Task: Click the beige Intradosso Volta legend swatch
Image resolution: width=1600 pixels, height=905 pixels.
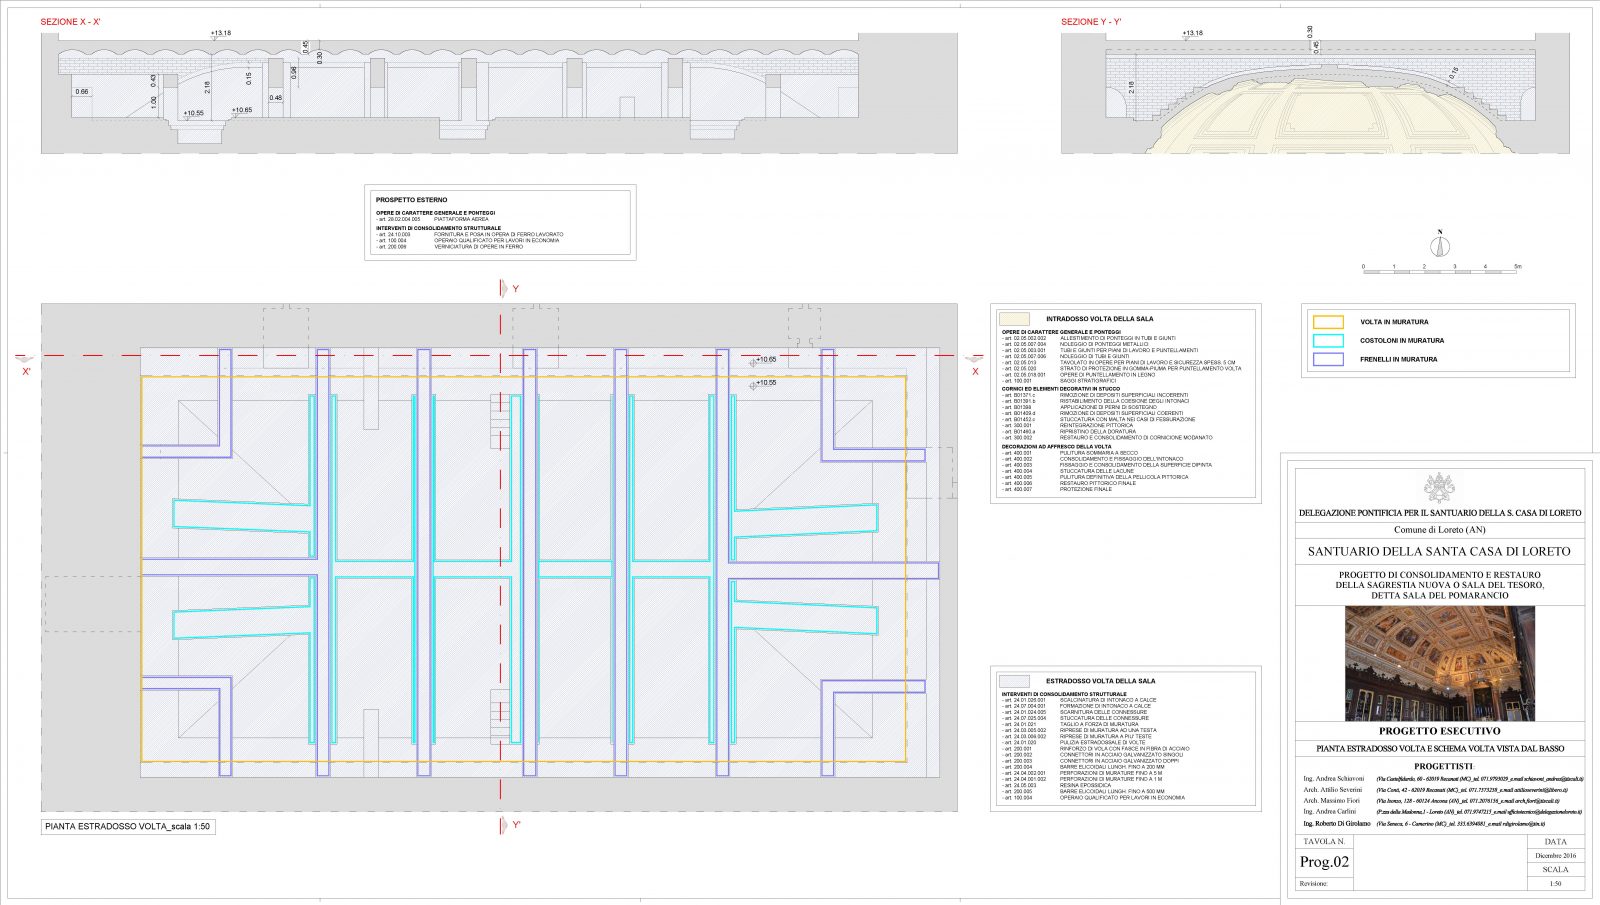Action: pos(1014,319)
